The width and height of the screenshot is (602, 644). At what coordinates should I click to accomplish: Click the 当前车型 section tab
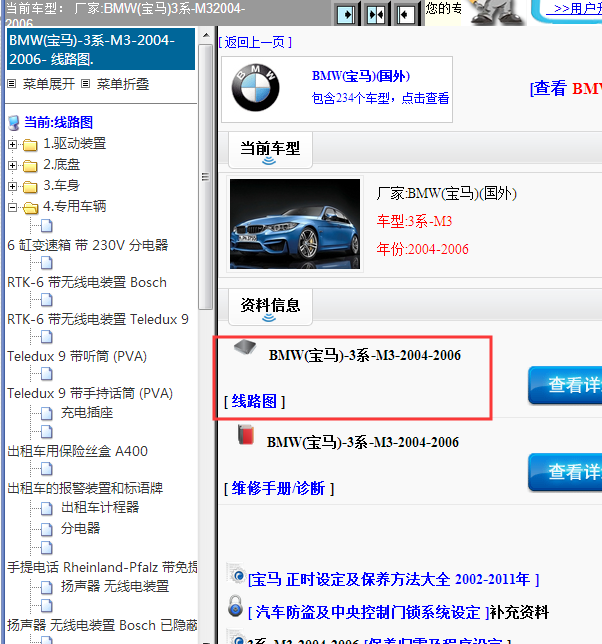[x=270, y=150]
